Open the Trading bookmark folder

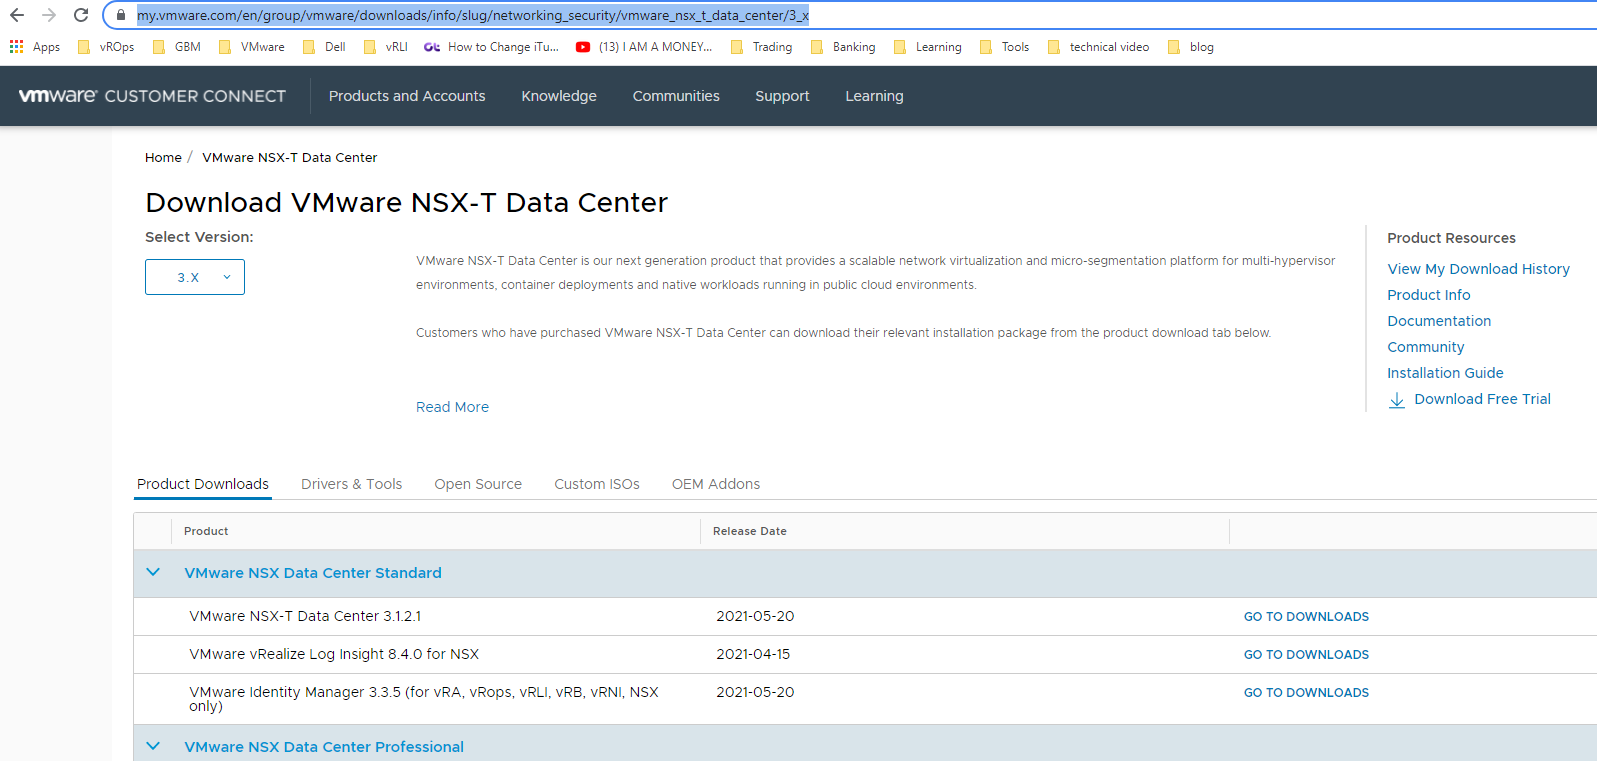[761, 47]
